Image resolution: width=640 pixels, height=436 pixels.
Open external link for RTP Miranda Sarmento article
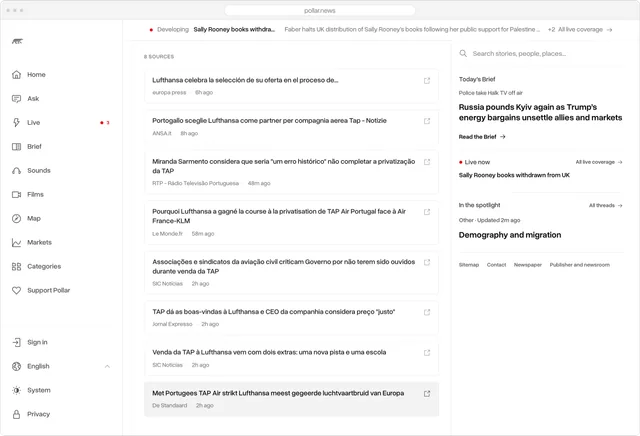(x=427, y=162)
